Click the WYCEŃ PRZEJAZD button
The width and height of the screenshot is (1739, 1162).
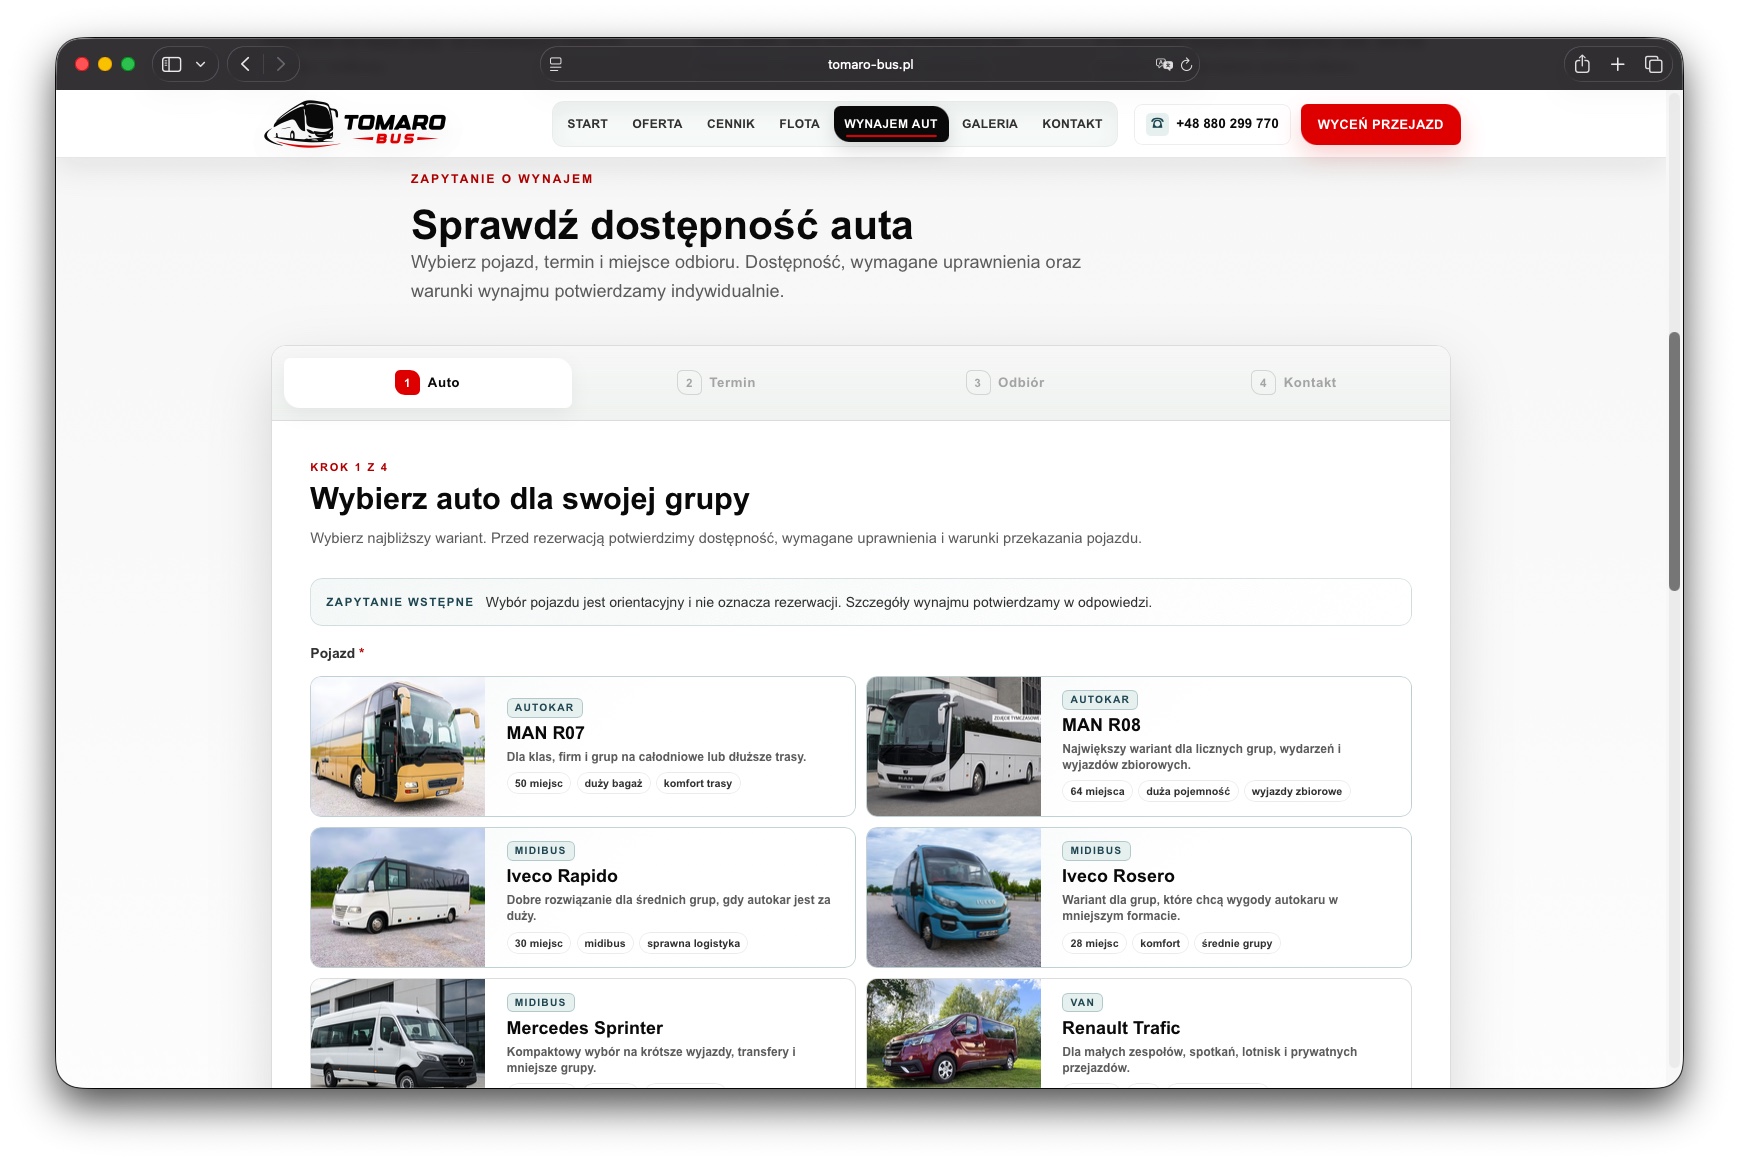pos(1380,124)
